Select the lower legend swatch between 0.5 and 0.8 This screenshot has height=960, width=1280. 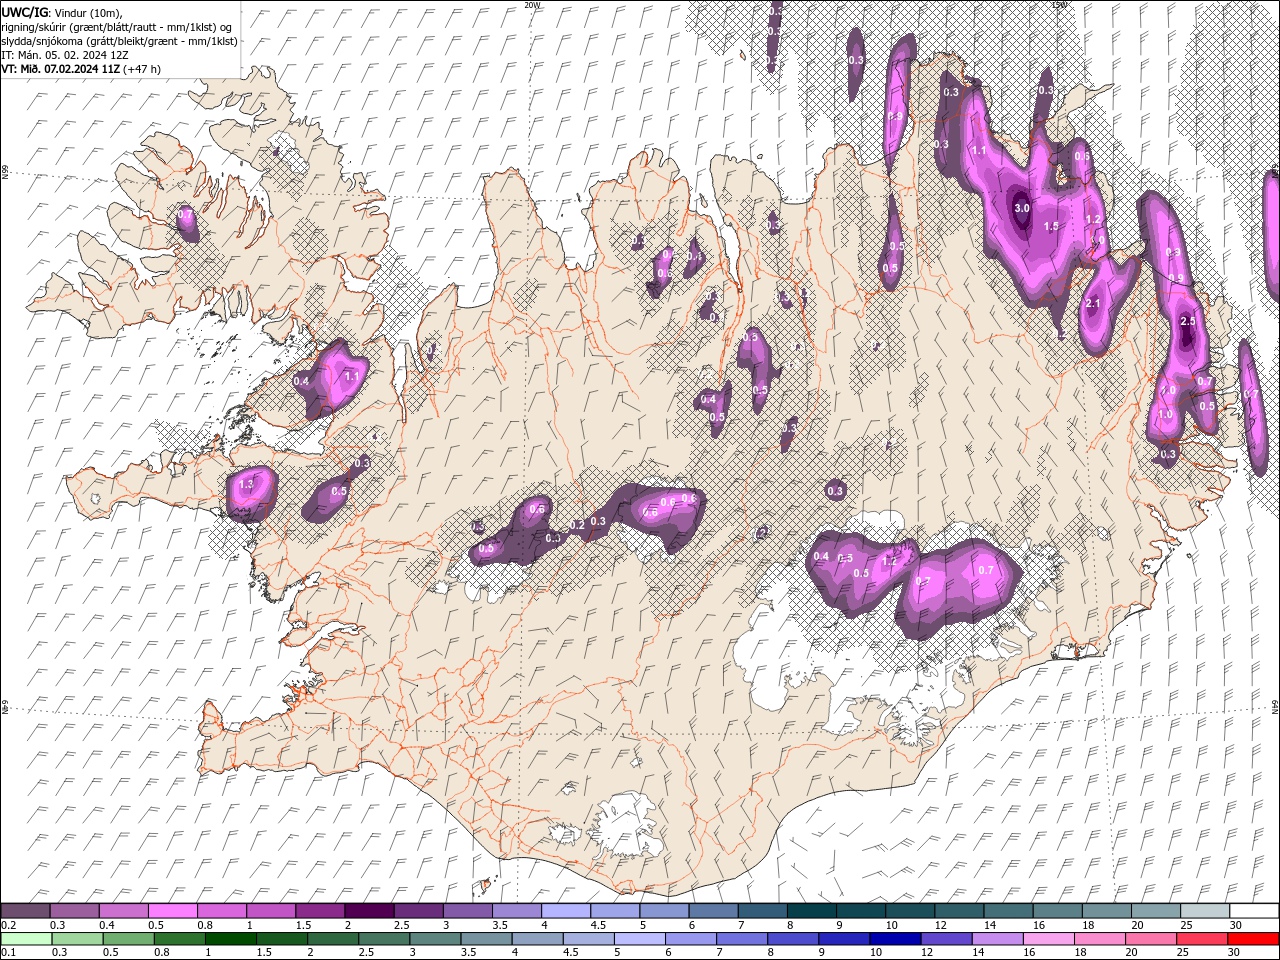[x=128, y=938]
